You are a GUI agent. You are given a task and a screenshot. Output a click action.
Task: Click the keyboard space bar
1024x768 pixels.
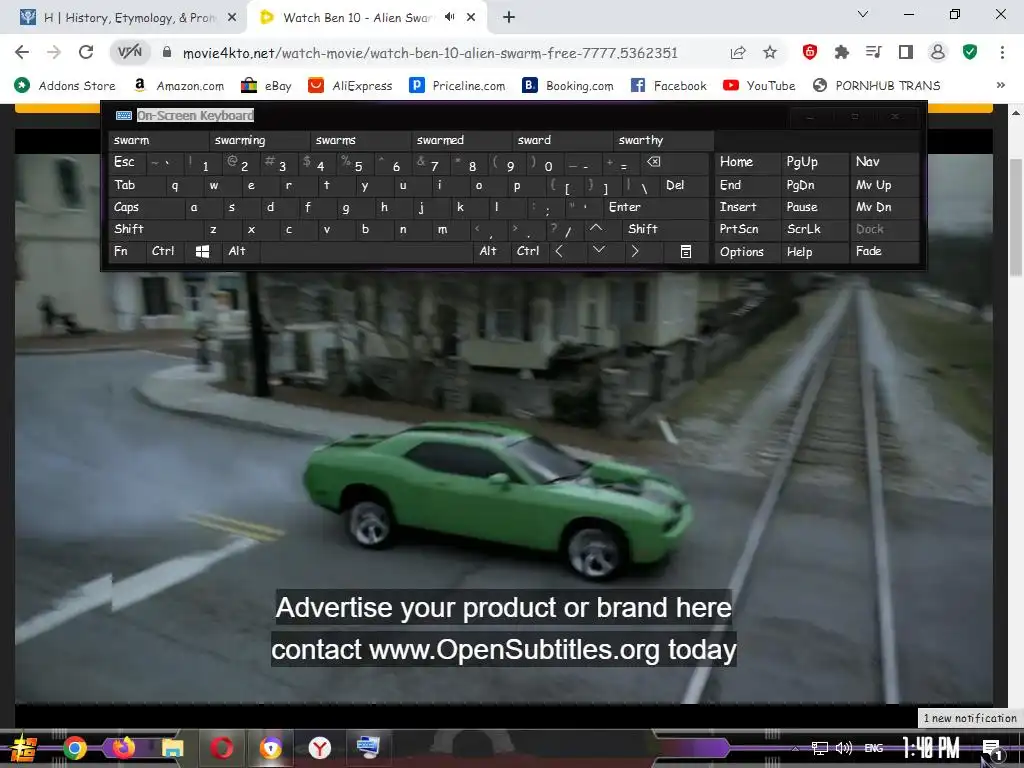(x=367, y=251)
